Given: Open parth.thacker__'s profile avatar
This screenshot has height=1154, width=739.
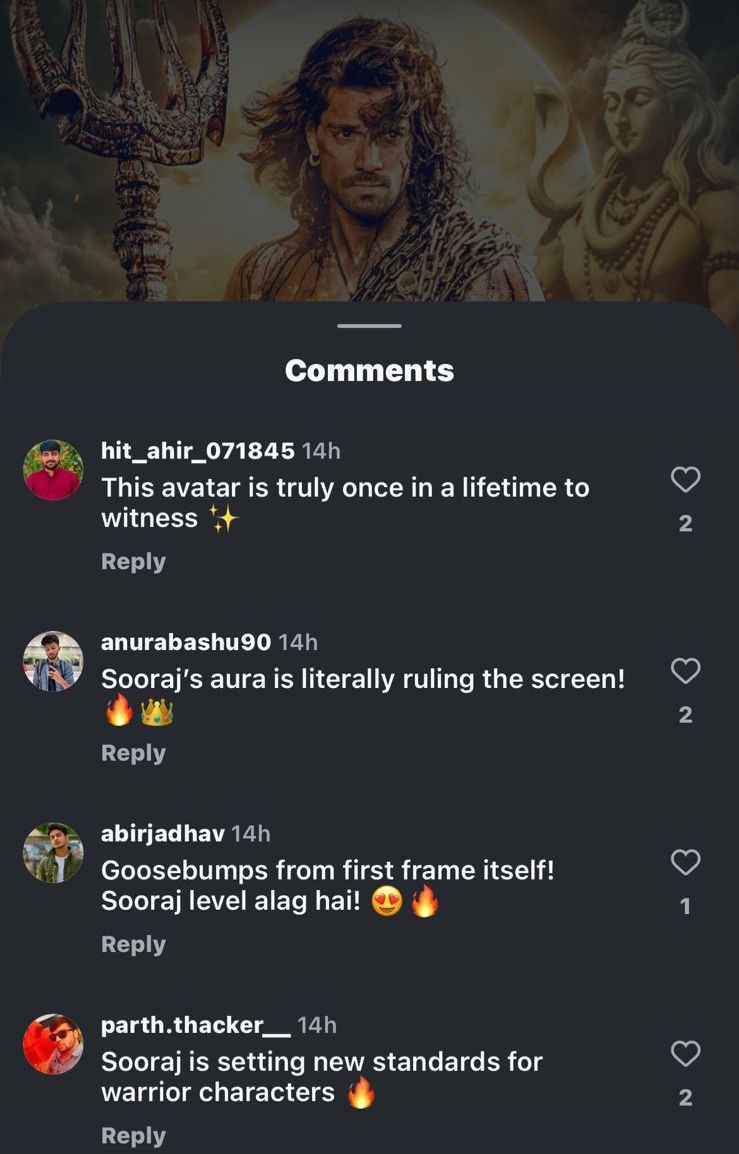Looking at the screenshot, I should point(53,1044).
